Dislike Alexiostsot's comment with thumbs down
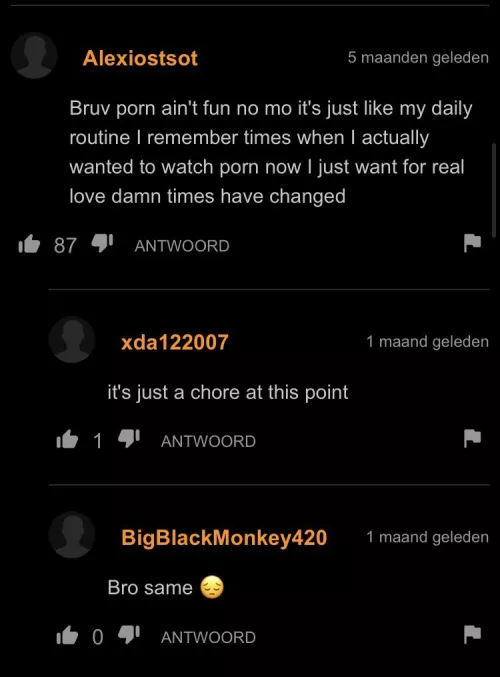This screenshot has height=677, width=500. [x=102, y=243]
